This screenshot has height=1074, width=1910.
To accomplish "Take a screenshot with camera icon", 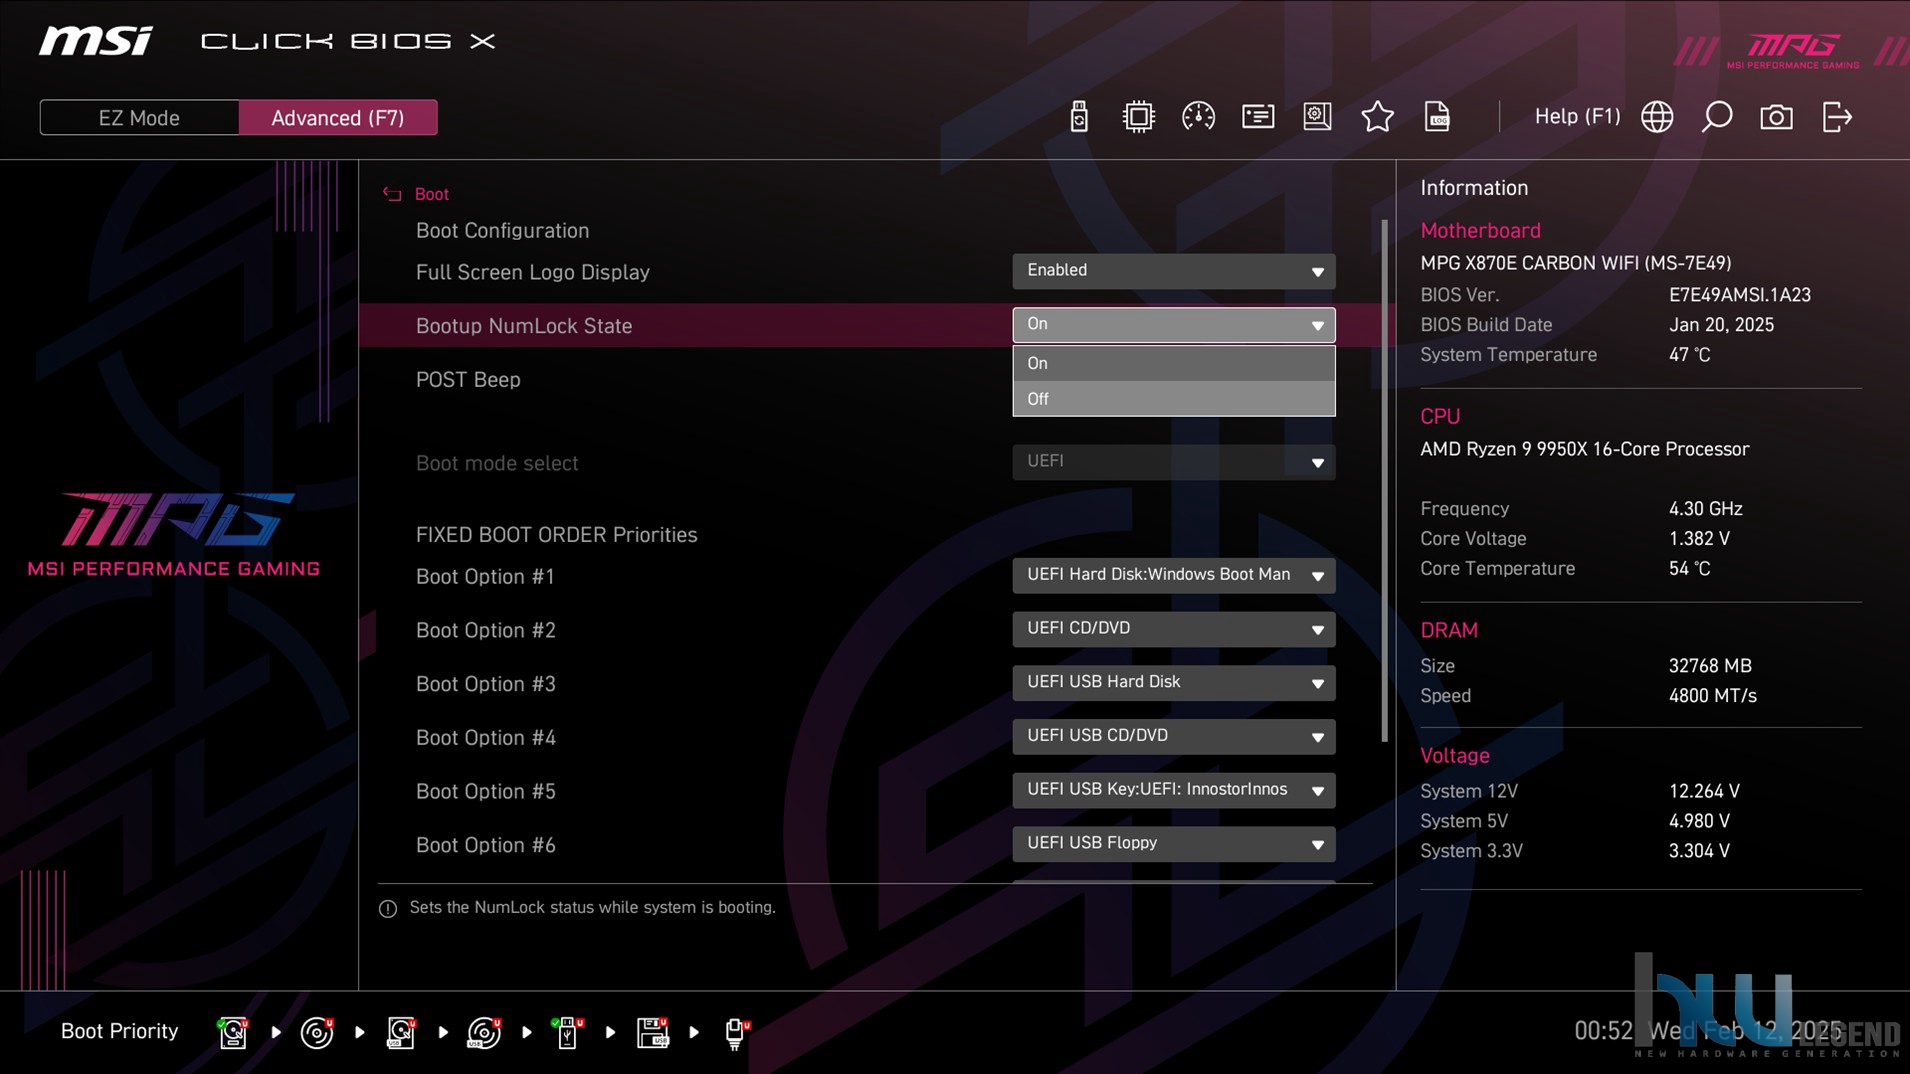I will 1776,117.
